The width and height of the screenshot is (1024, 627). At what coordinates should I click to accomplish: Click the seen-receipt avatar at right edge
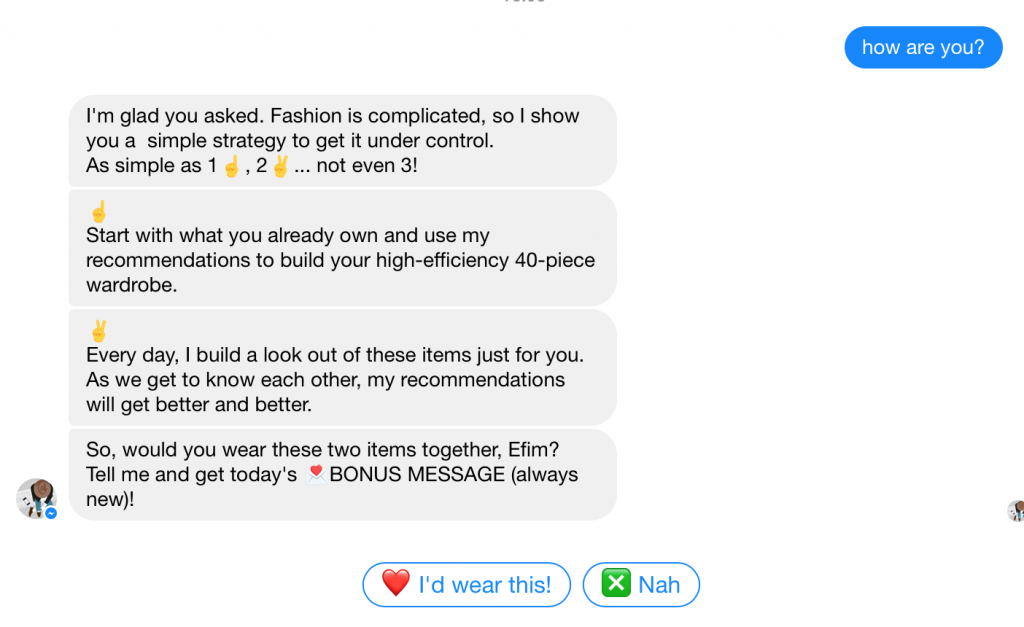tap(1016, 511)
